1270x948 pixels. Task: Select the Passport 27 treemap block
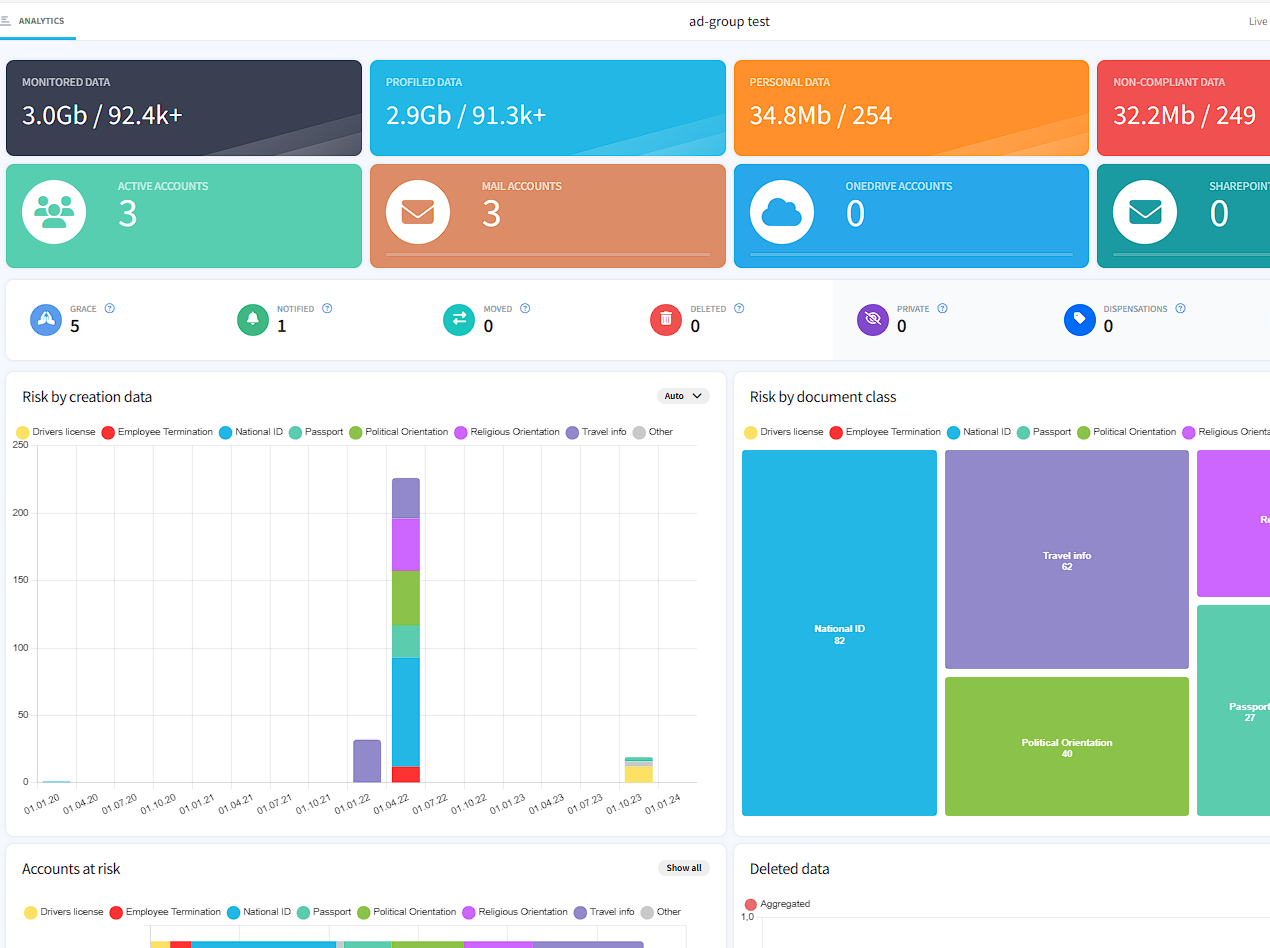(1233, 710)
